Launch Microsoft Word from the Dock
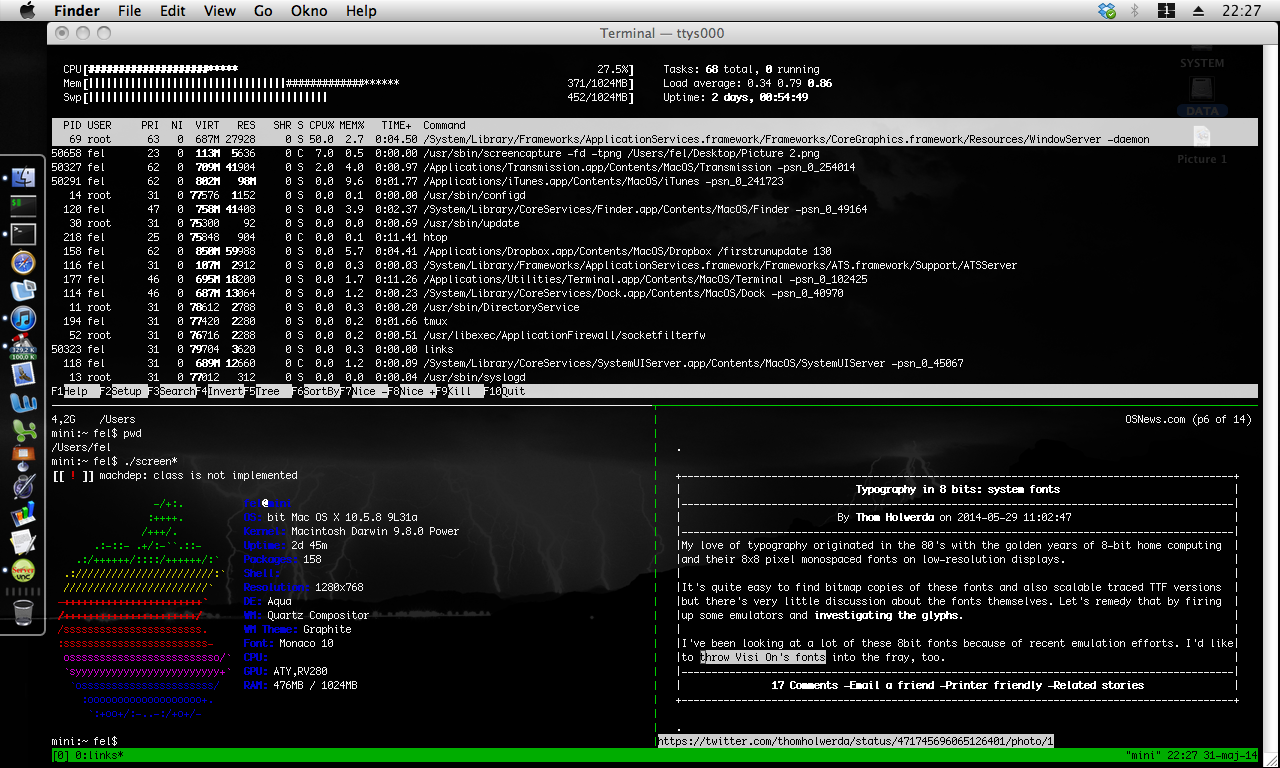Viewport: 1280px width, 768px height. pyautogui.click(x=23, y=403)
